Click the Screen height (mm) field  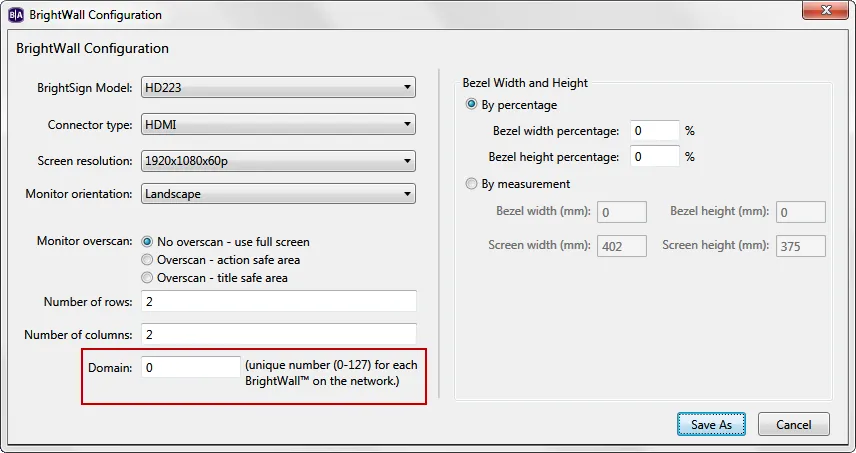[801, 246]
